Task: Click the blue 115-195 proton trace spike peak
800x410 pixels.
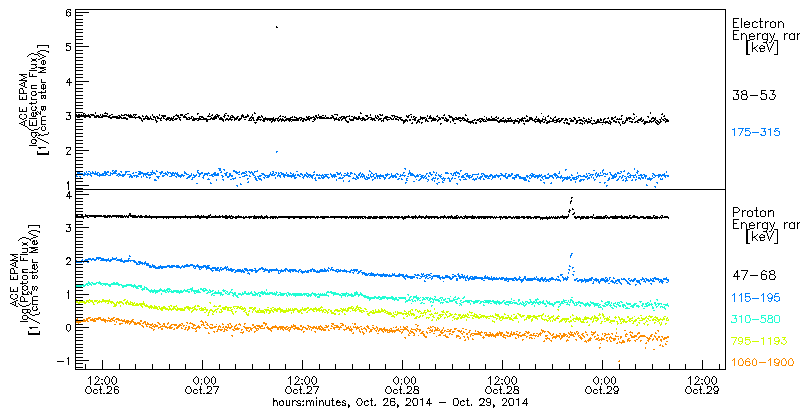Action: (572, 253)
